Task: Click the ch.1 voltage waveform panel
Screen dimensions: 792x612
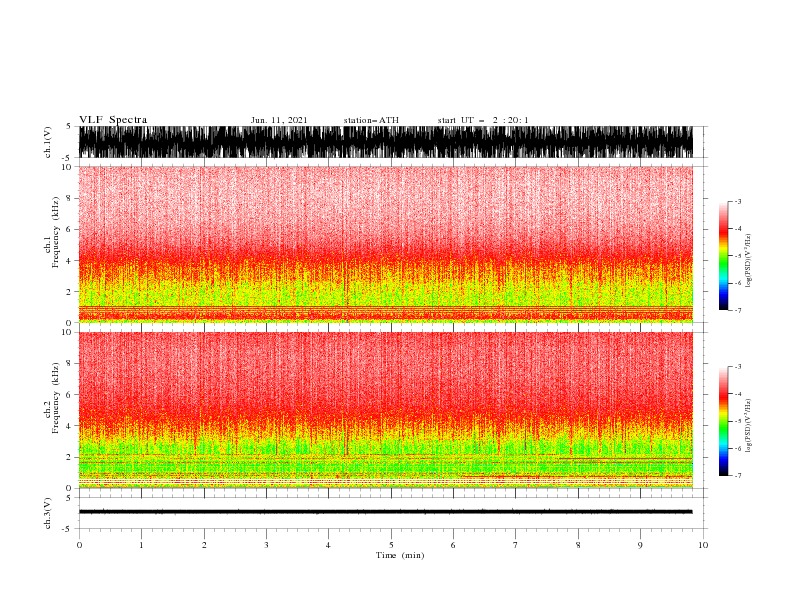Action: [x=386, y=142]
